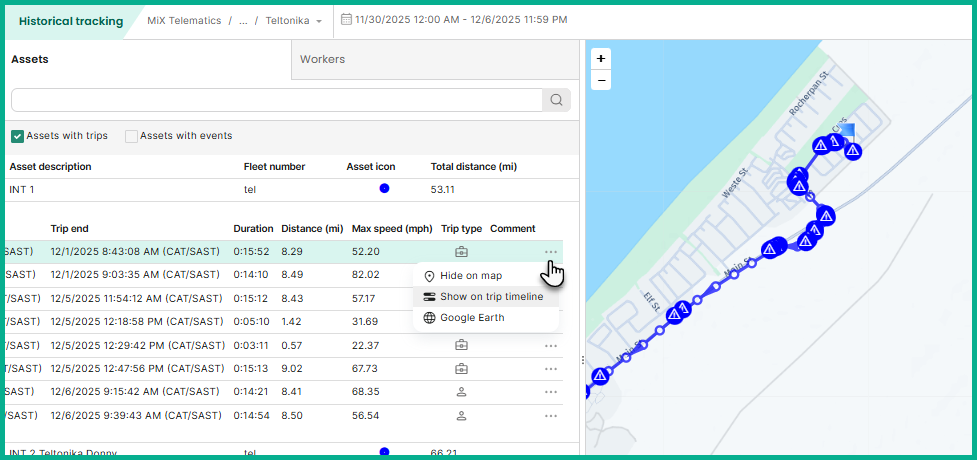Expand collapsed breadcrumb ellipsis

tap(242, 21)
